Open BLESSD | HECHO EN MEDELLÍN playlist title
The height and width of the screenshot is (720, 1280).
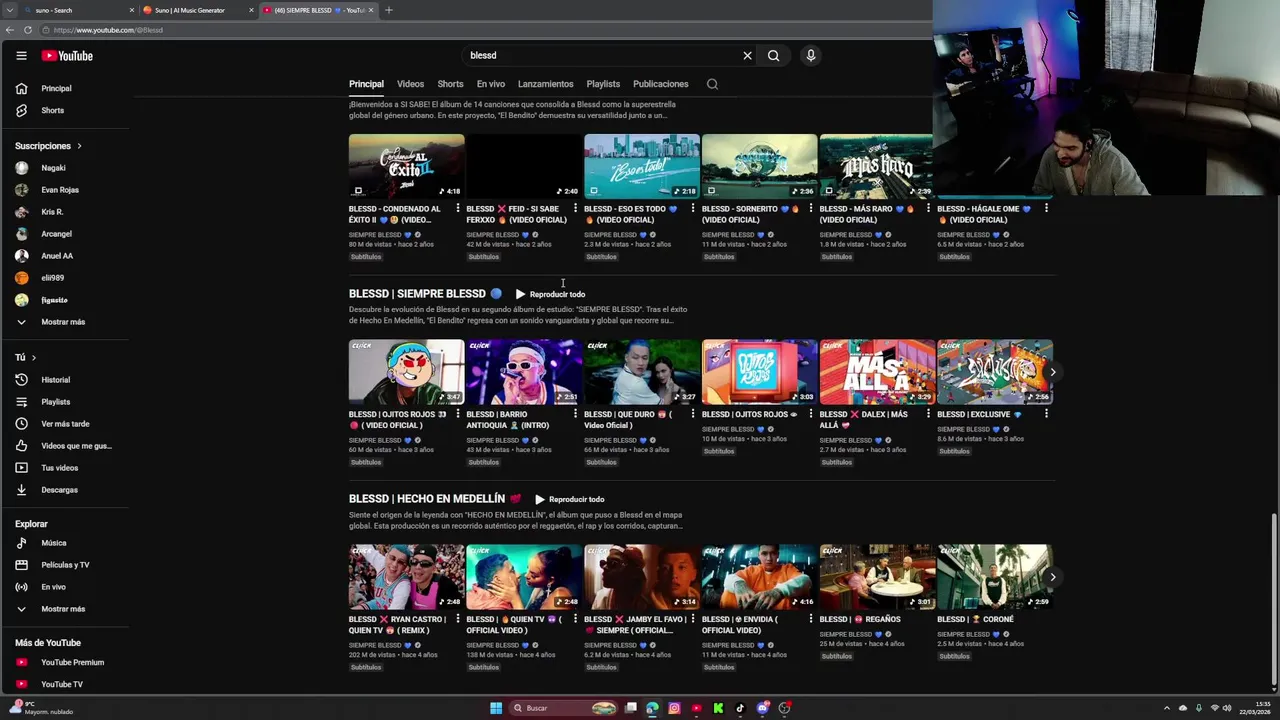coord(435,499)
